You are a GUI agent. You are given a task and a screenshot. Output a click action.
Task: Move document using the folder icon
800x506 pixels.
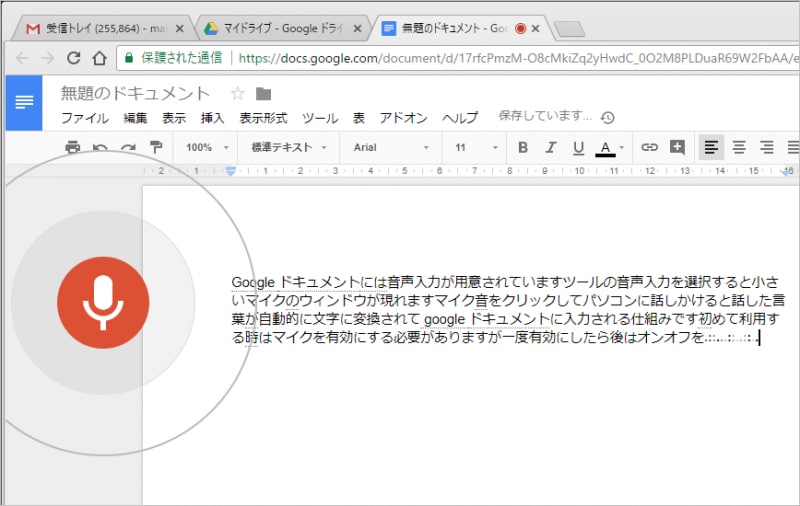(263, 94)
